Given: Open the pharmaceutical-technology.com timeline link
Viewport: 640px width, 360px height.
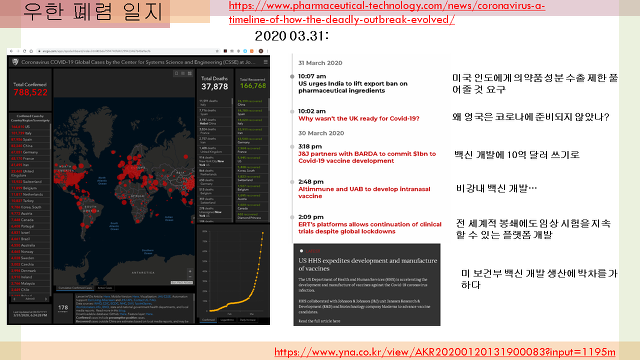Looking at the screenshot, I should (387, 13).
